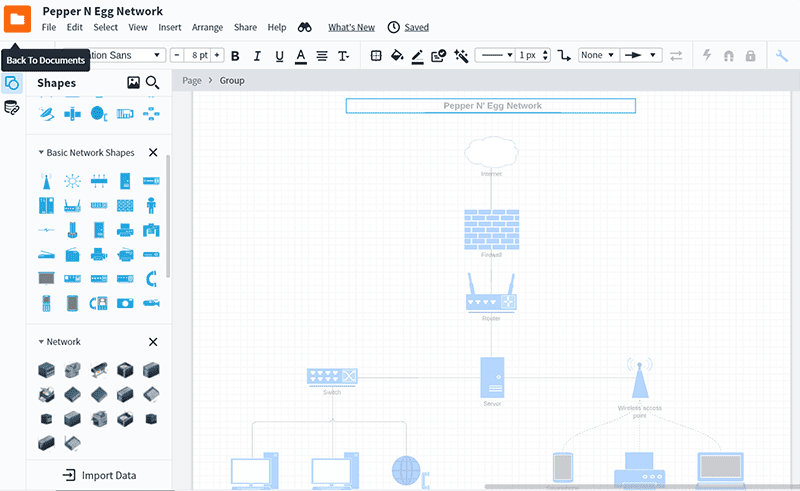800x491 pixels.
Task: Toggle underline text formatting
Action: click(279, 56)
